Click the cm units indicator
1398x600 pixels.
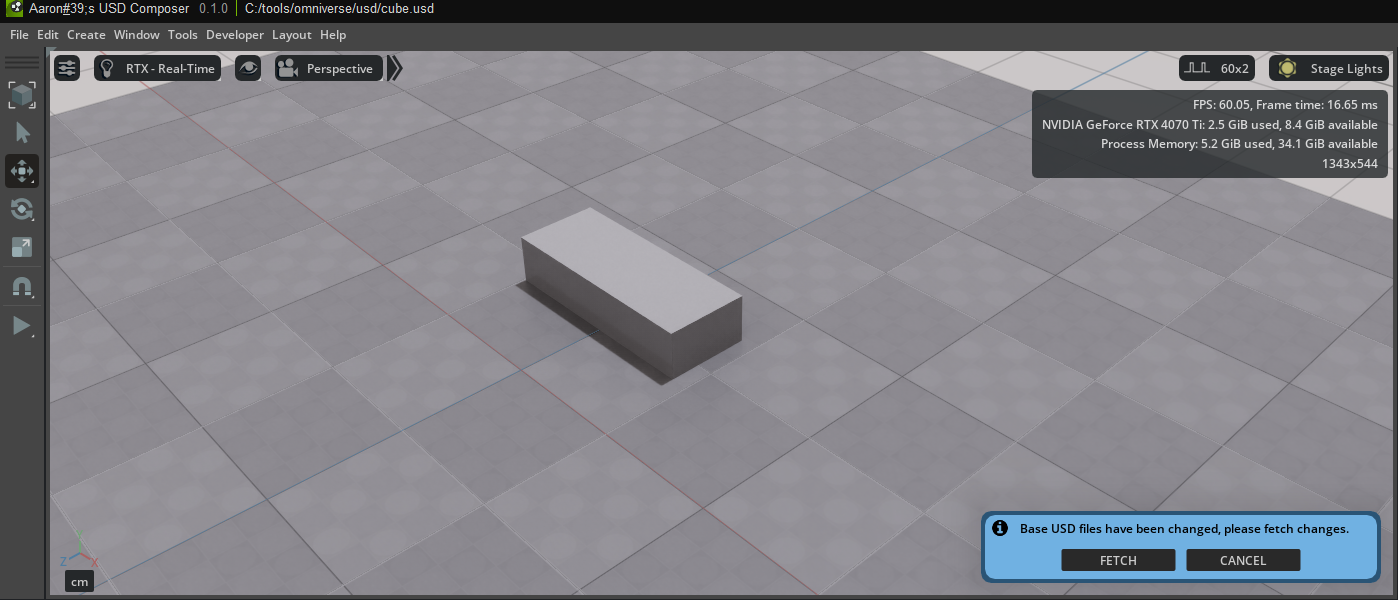(x=79, y=581)
